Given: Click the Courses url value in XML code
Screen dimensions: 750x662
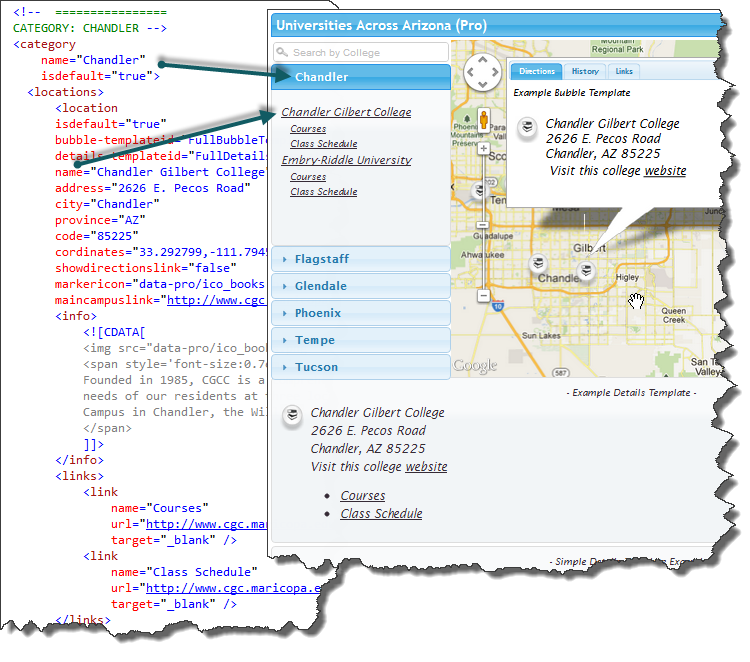Looking at the screenshot, I should tap(207, 524).
